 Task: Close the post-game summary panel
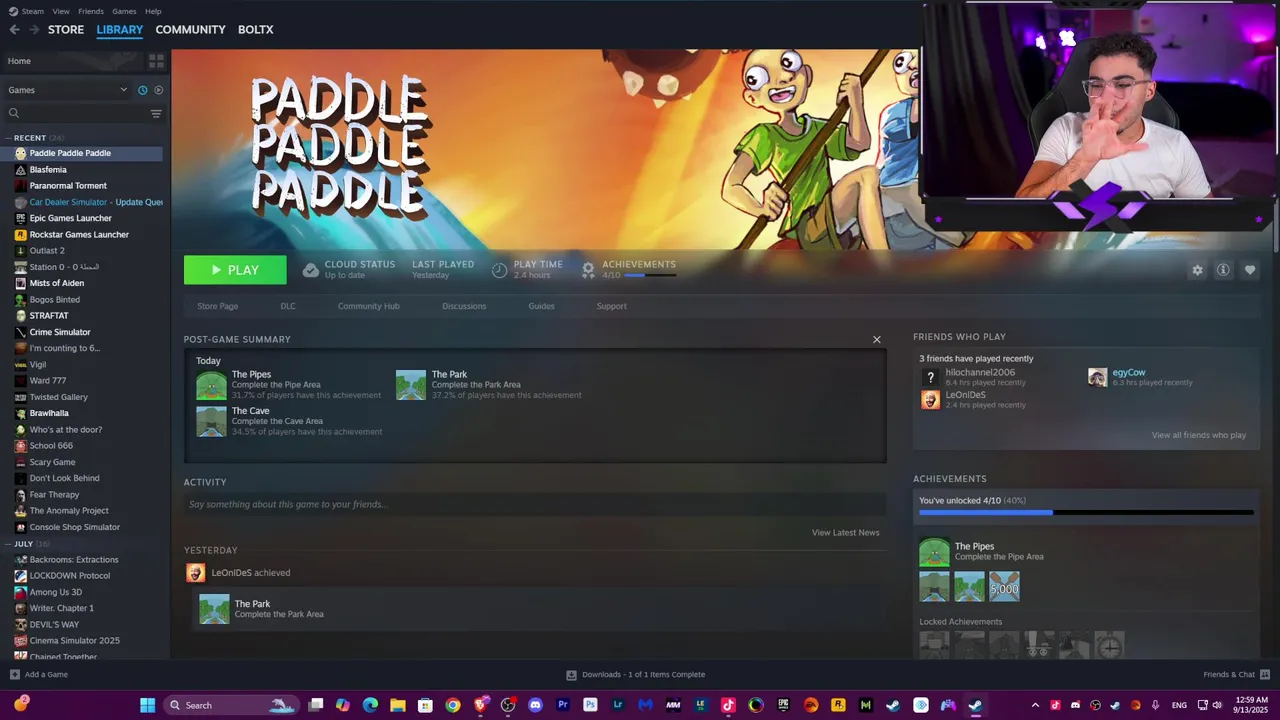click(877, 340)
